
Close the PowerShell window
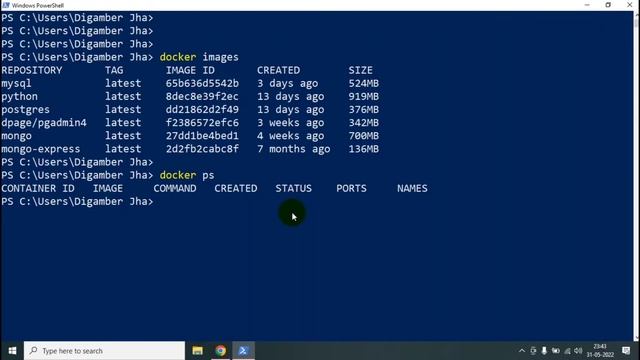[629, 5]
